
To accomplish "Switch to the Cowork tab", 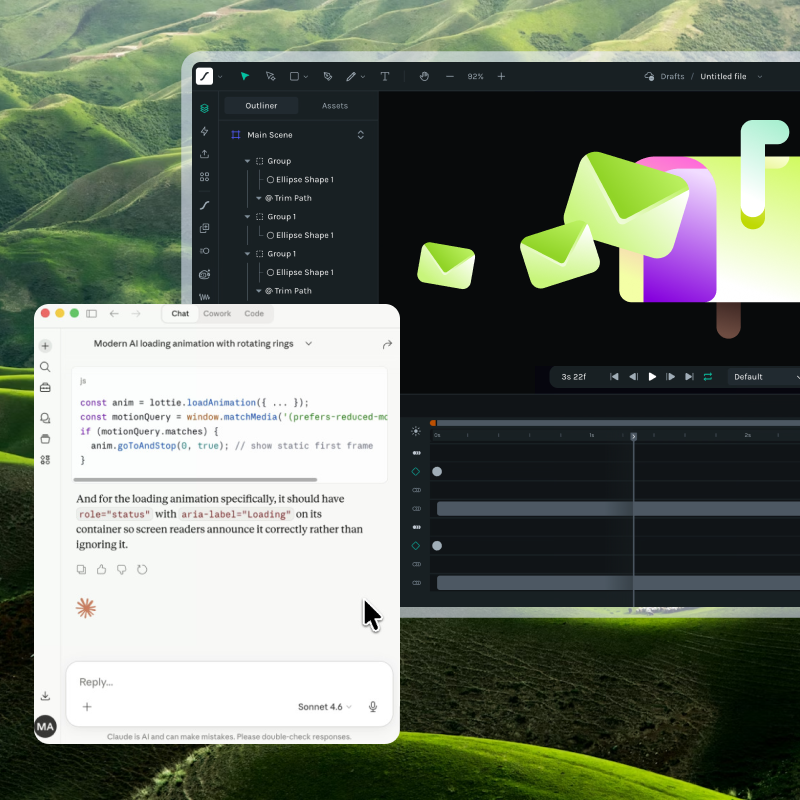I will (x=217, y=314).
